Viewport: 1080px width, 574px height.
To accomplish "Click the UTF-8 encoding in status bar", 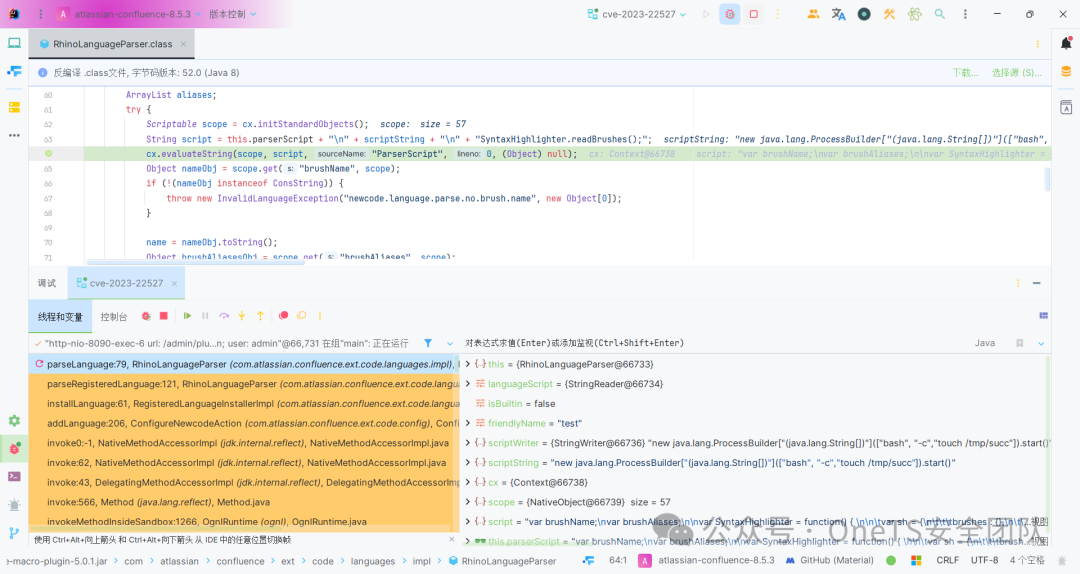I will point(984,560).
